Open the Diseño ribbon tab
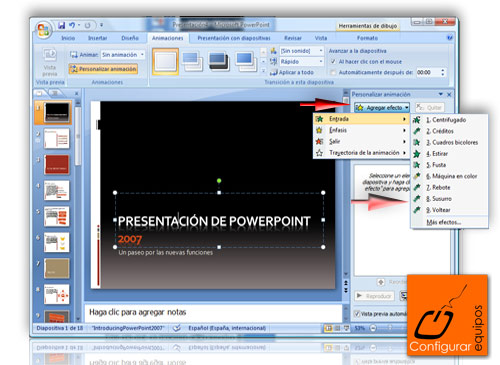Screen dimensions: 500x365 point(130,38)
